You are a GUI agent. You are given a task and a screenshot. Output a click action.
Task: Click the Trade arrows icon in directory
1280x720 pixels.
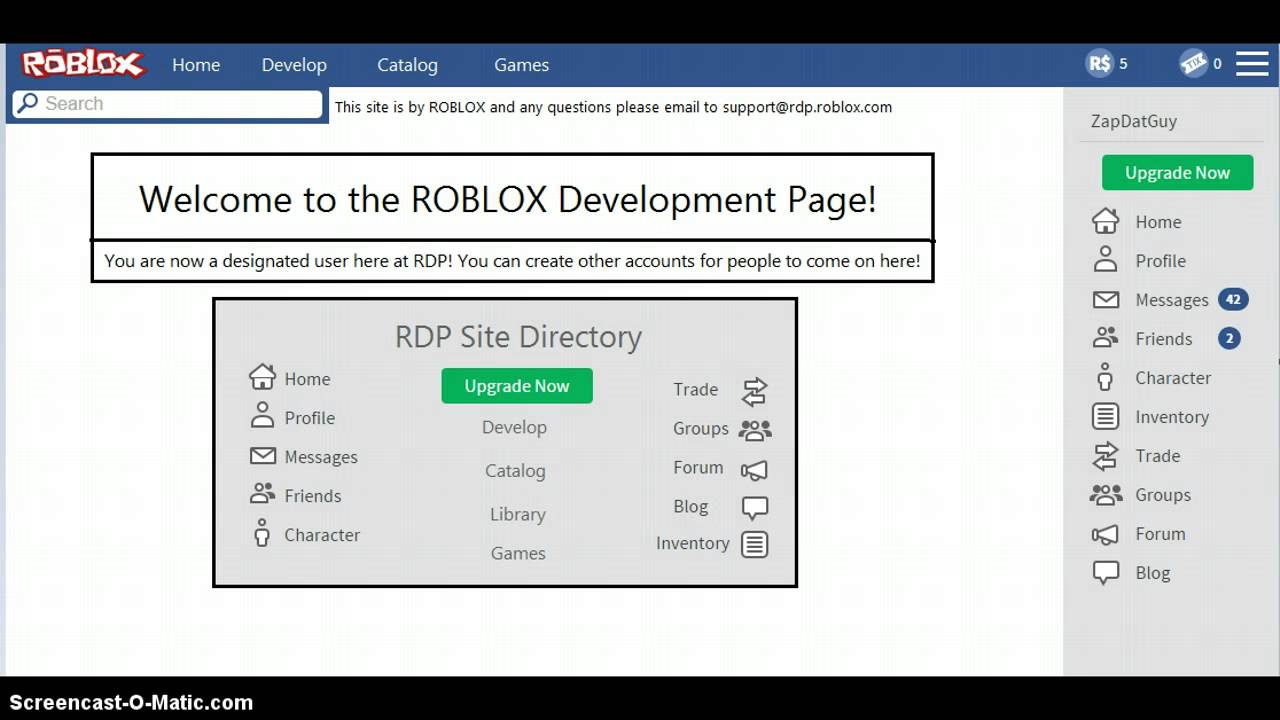click(755, 391)
